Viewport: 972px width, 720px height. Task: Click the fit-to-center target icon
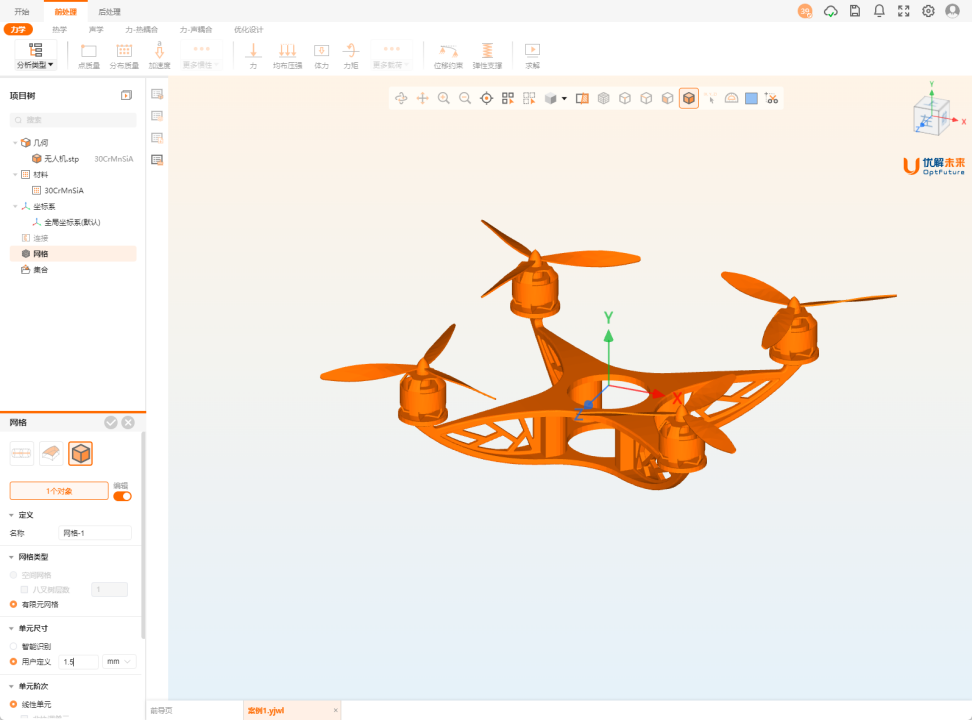pos(487,98)
